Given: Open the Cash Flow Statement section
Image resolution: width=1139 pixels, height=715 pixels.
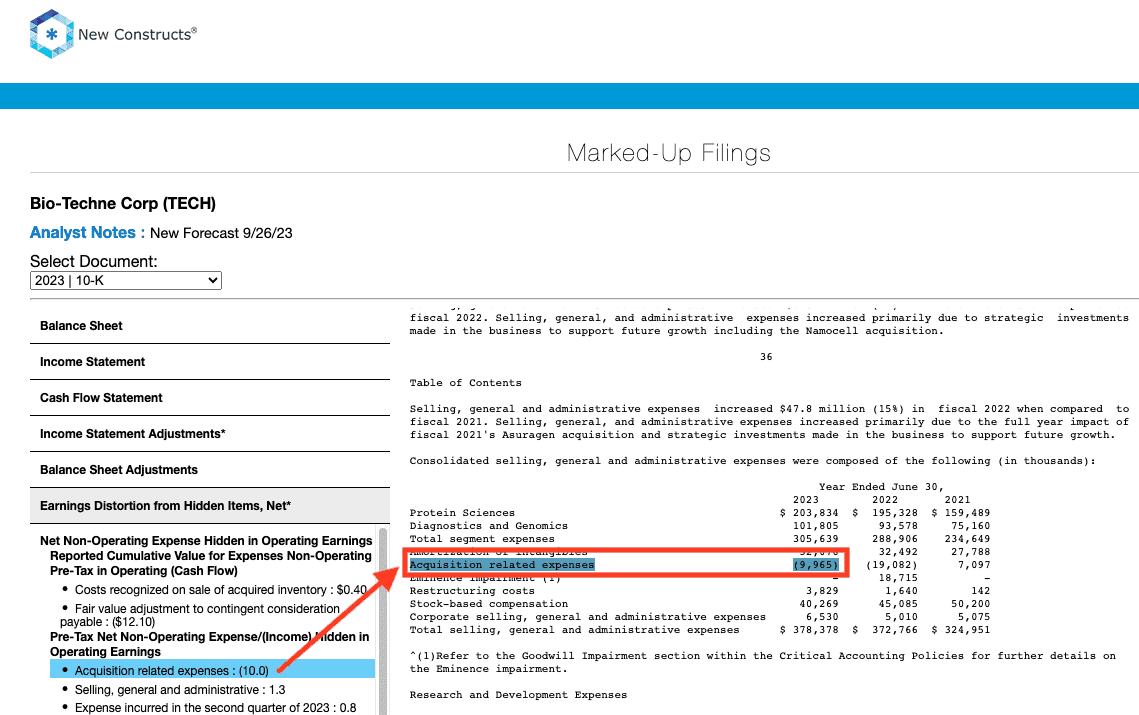Looking at the screenshot, I should click(x=209, y=398).
